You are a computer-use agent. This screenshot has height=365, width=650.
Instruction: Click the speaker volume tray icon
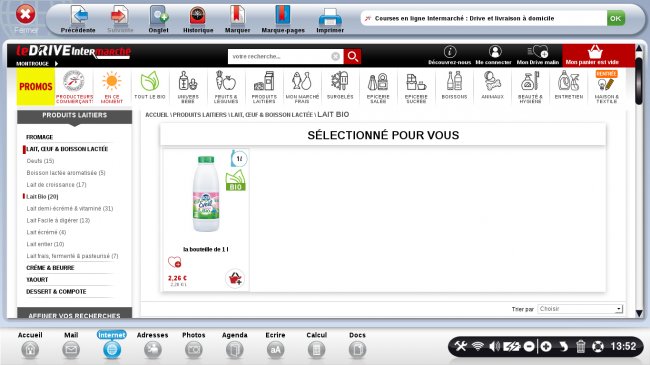pyautogui.click(x=494, y=346)
